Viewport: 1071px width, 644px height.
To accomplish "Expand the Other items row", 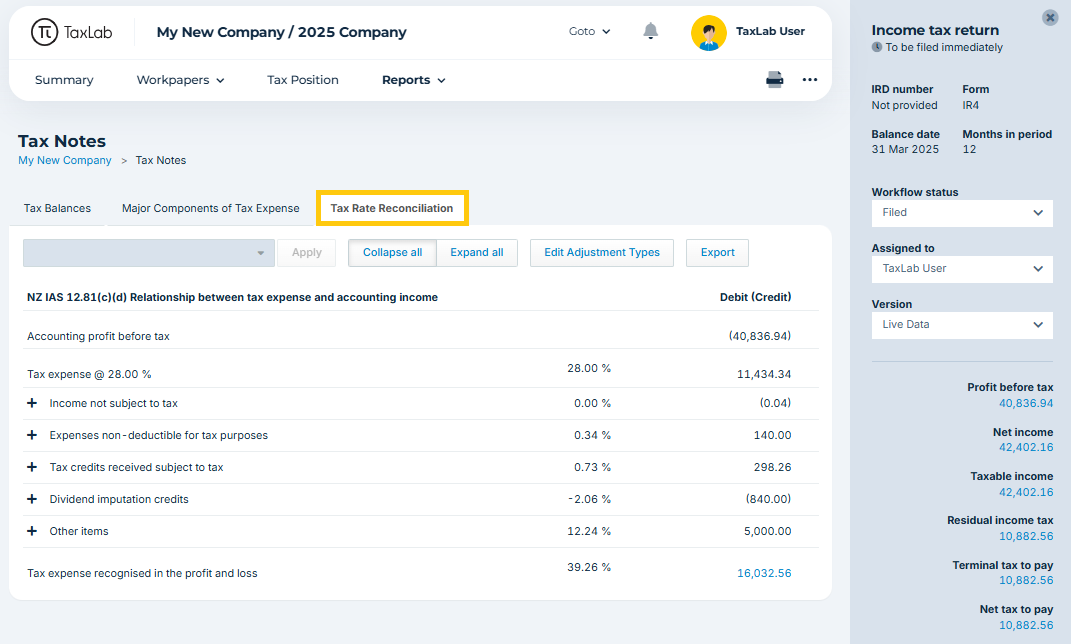I will 32,531.
